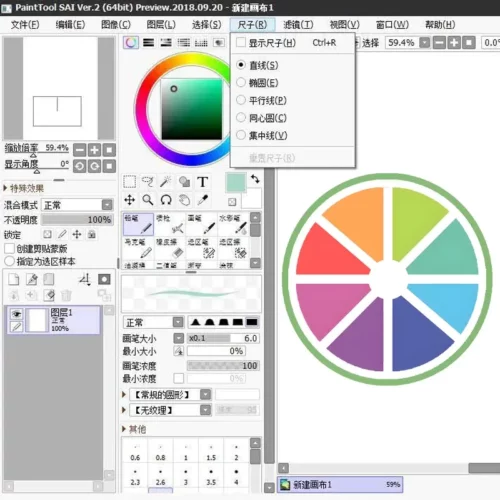Viewport: 500px width, 500px height.
Task: Expand the 其他 section
Action: (x=124, y=429)
